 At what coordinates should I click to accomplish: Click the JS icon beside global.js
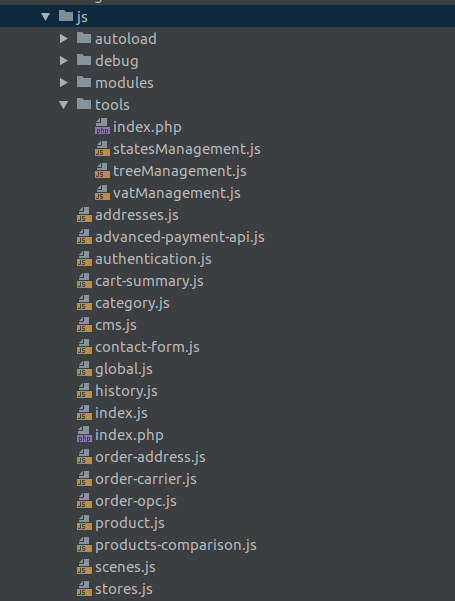coord(84,368)
